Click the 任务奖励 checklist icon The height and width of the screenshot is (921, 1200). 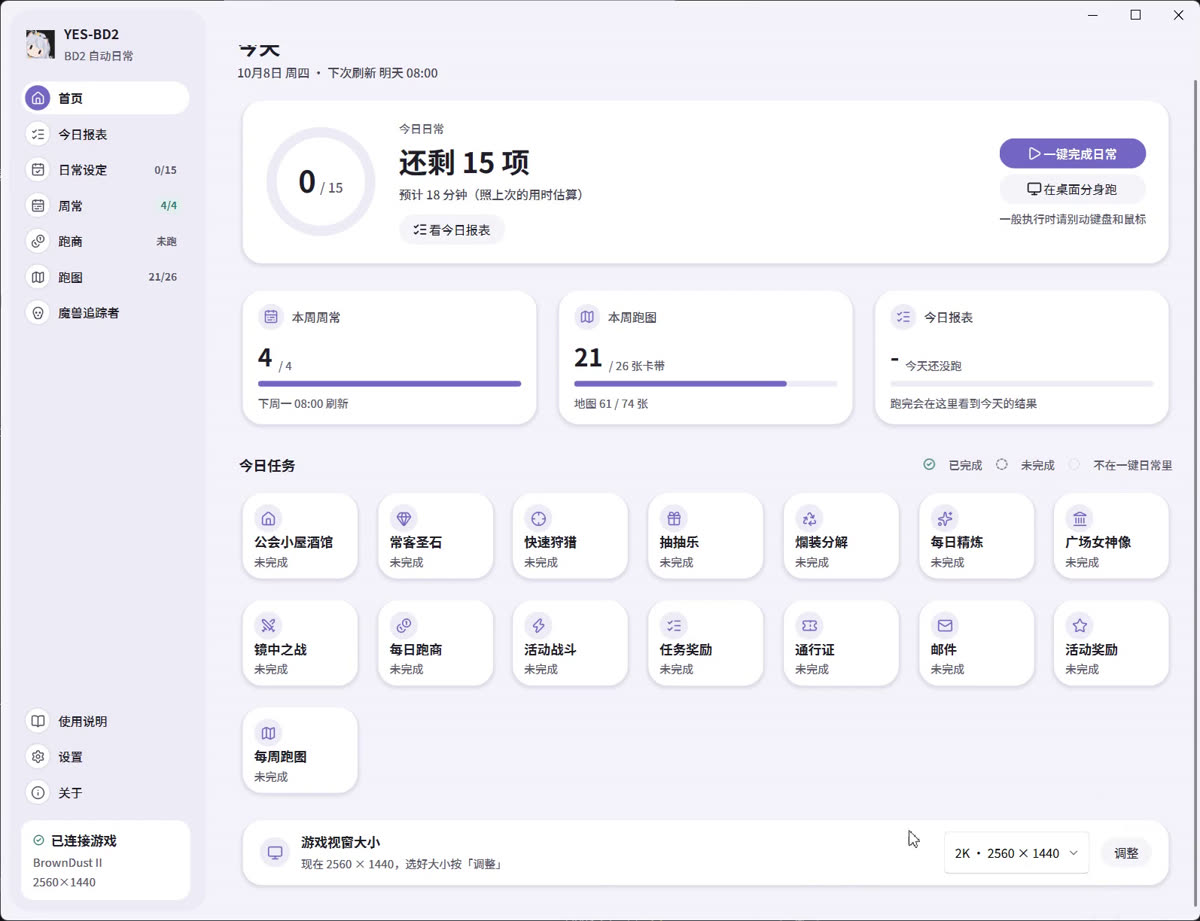coord(674,625)
